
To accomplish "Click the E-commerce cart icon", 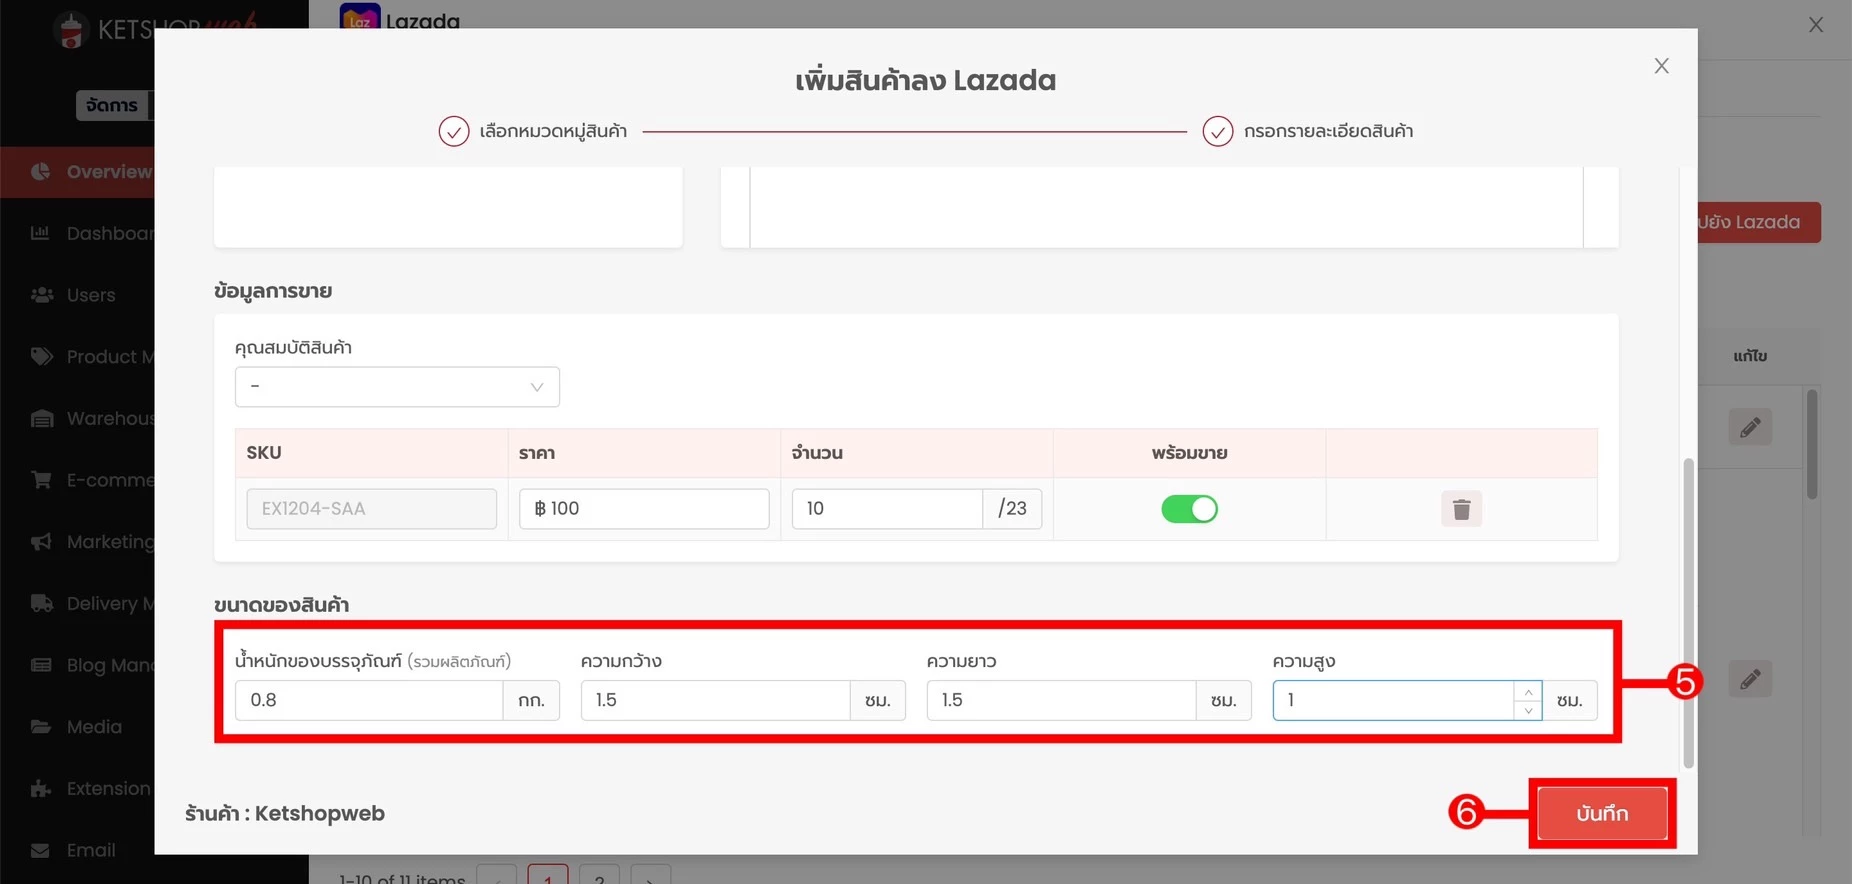I will pos(41,480).
